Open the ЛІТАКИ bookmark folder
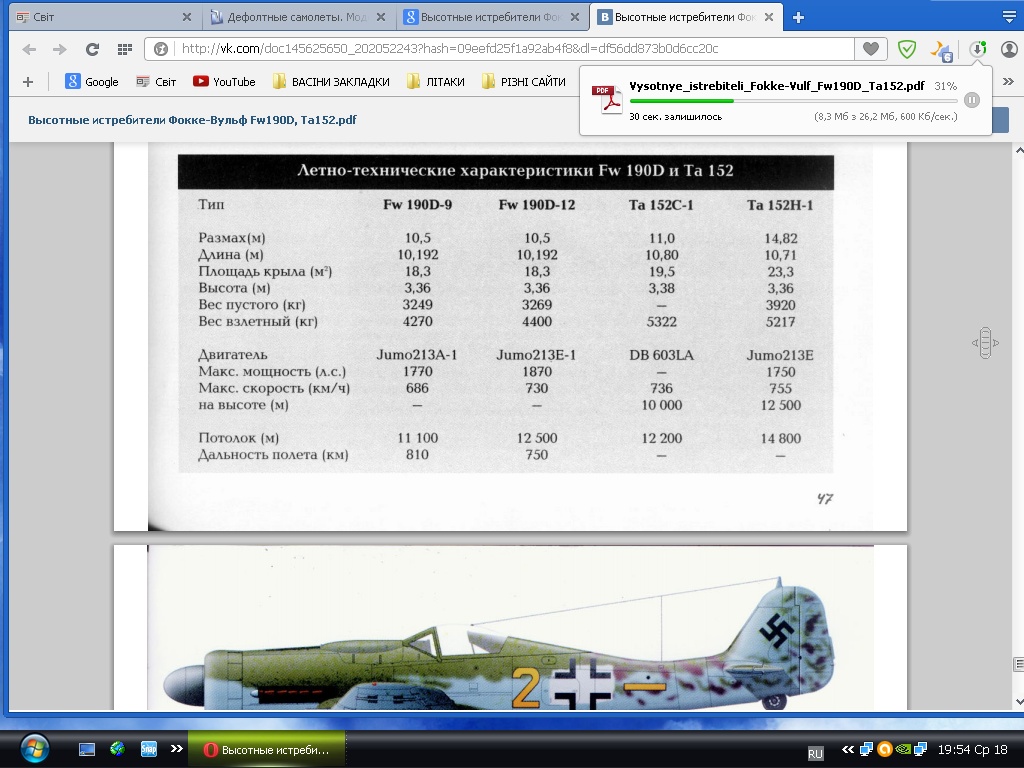 tap(436, 82)
